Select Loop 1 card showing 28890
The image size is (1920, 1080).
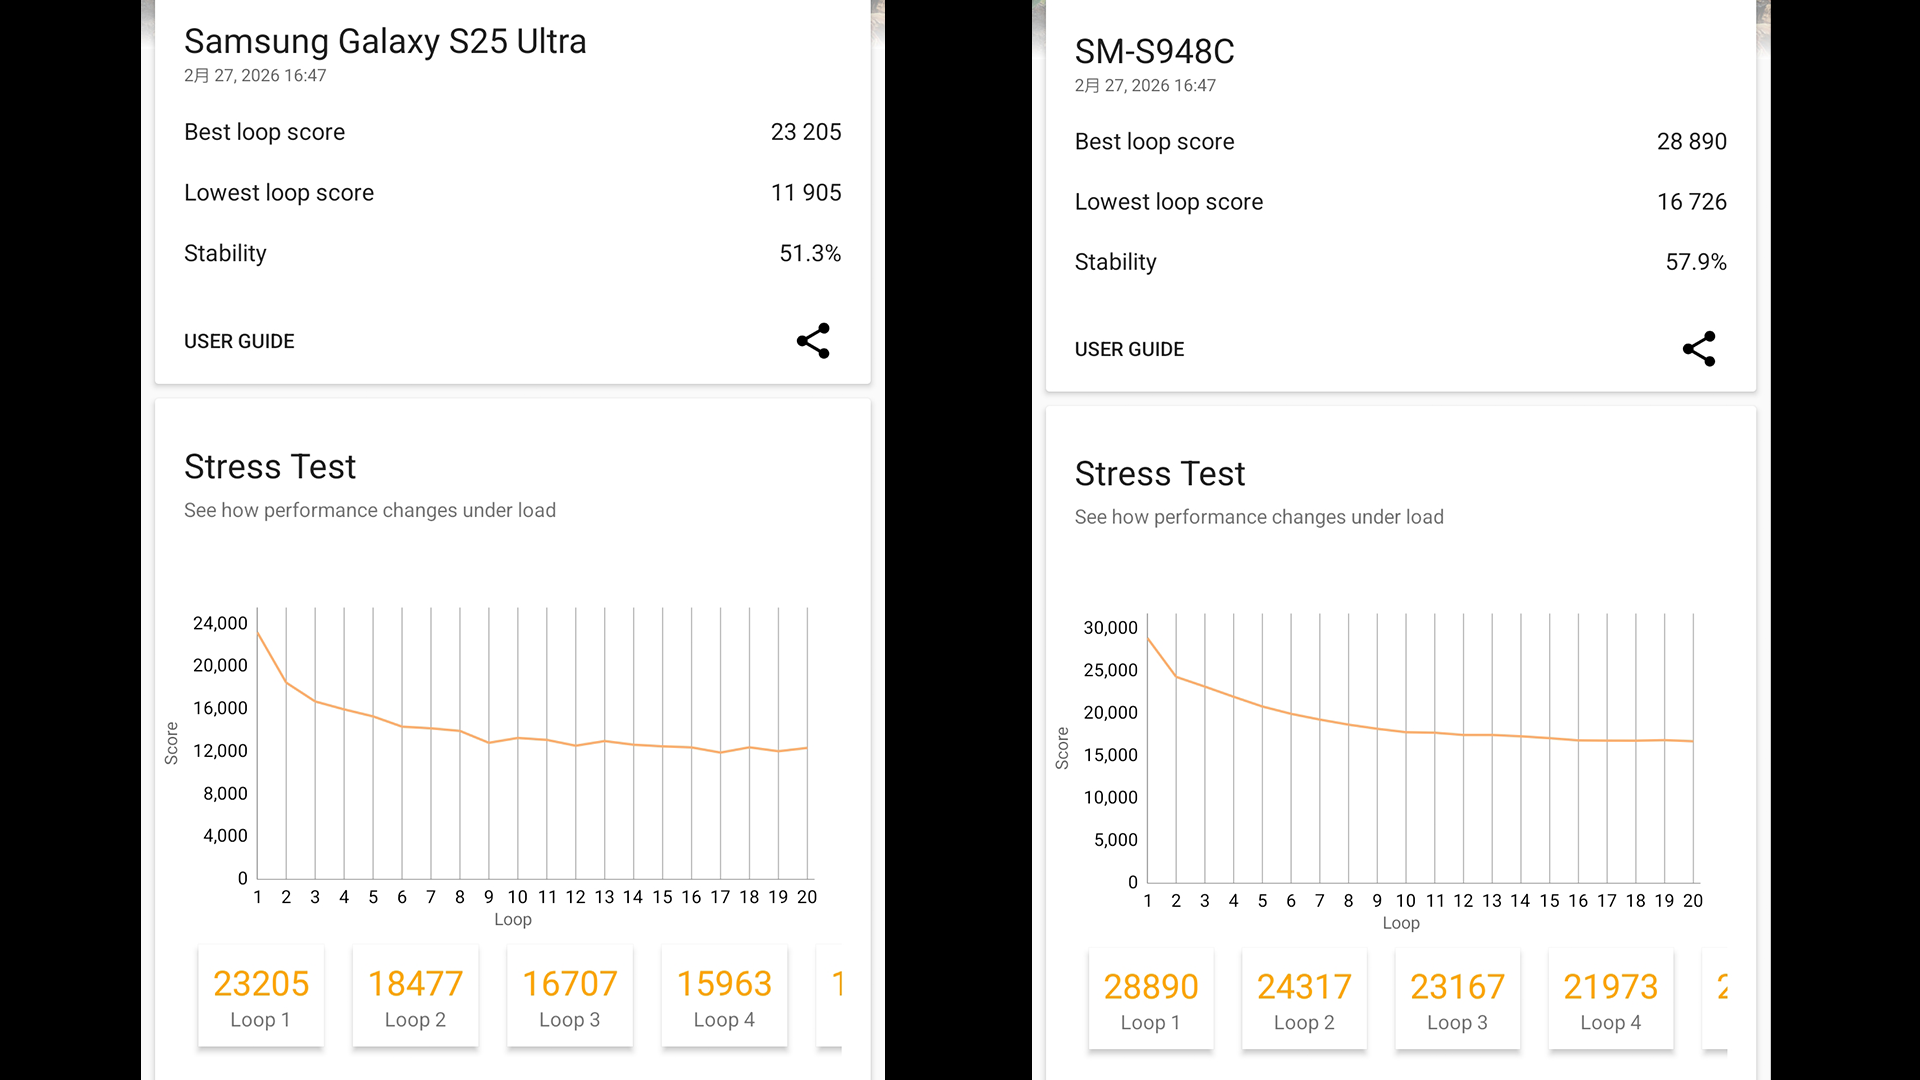pyautogui.click(x=1150, y=1000)
